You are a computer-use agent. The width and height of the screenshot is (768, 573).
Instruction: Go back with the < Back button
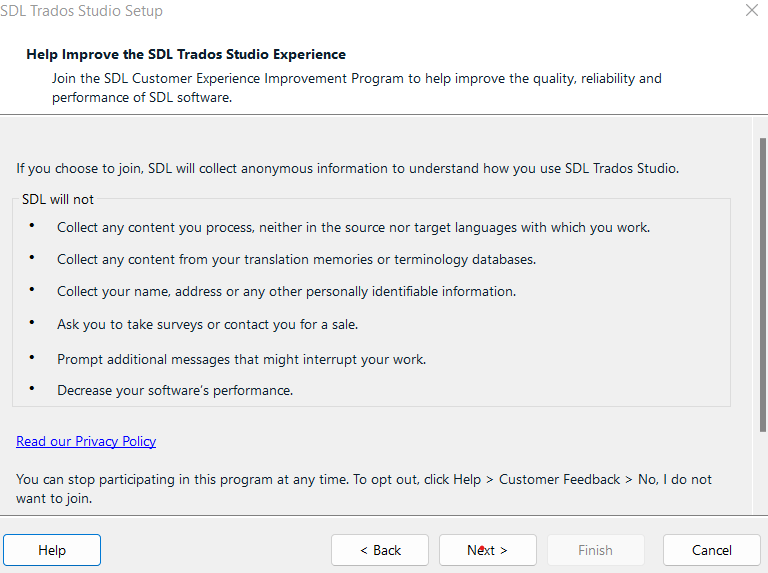click(x=380, y=550)
